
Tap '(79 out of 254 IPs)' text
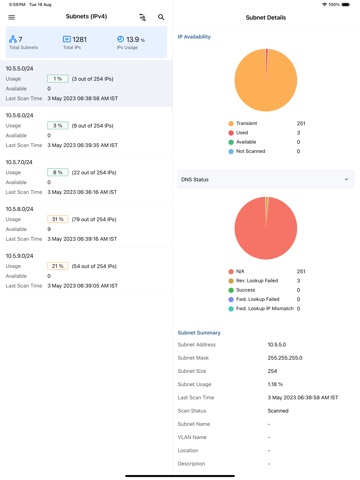pos(94,219)
